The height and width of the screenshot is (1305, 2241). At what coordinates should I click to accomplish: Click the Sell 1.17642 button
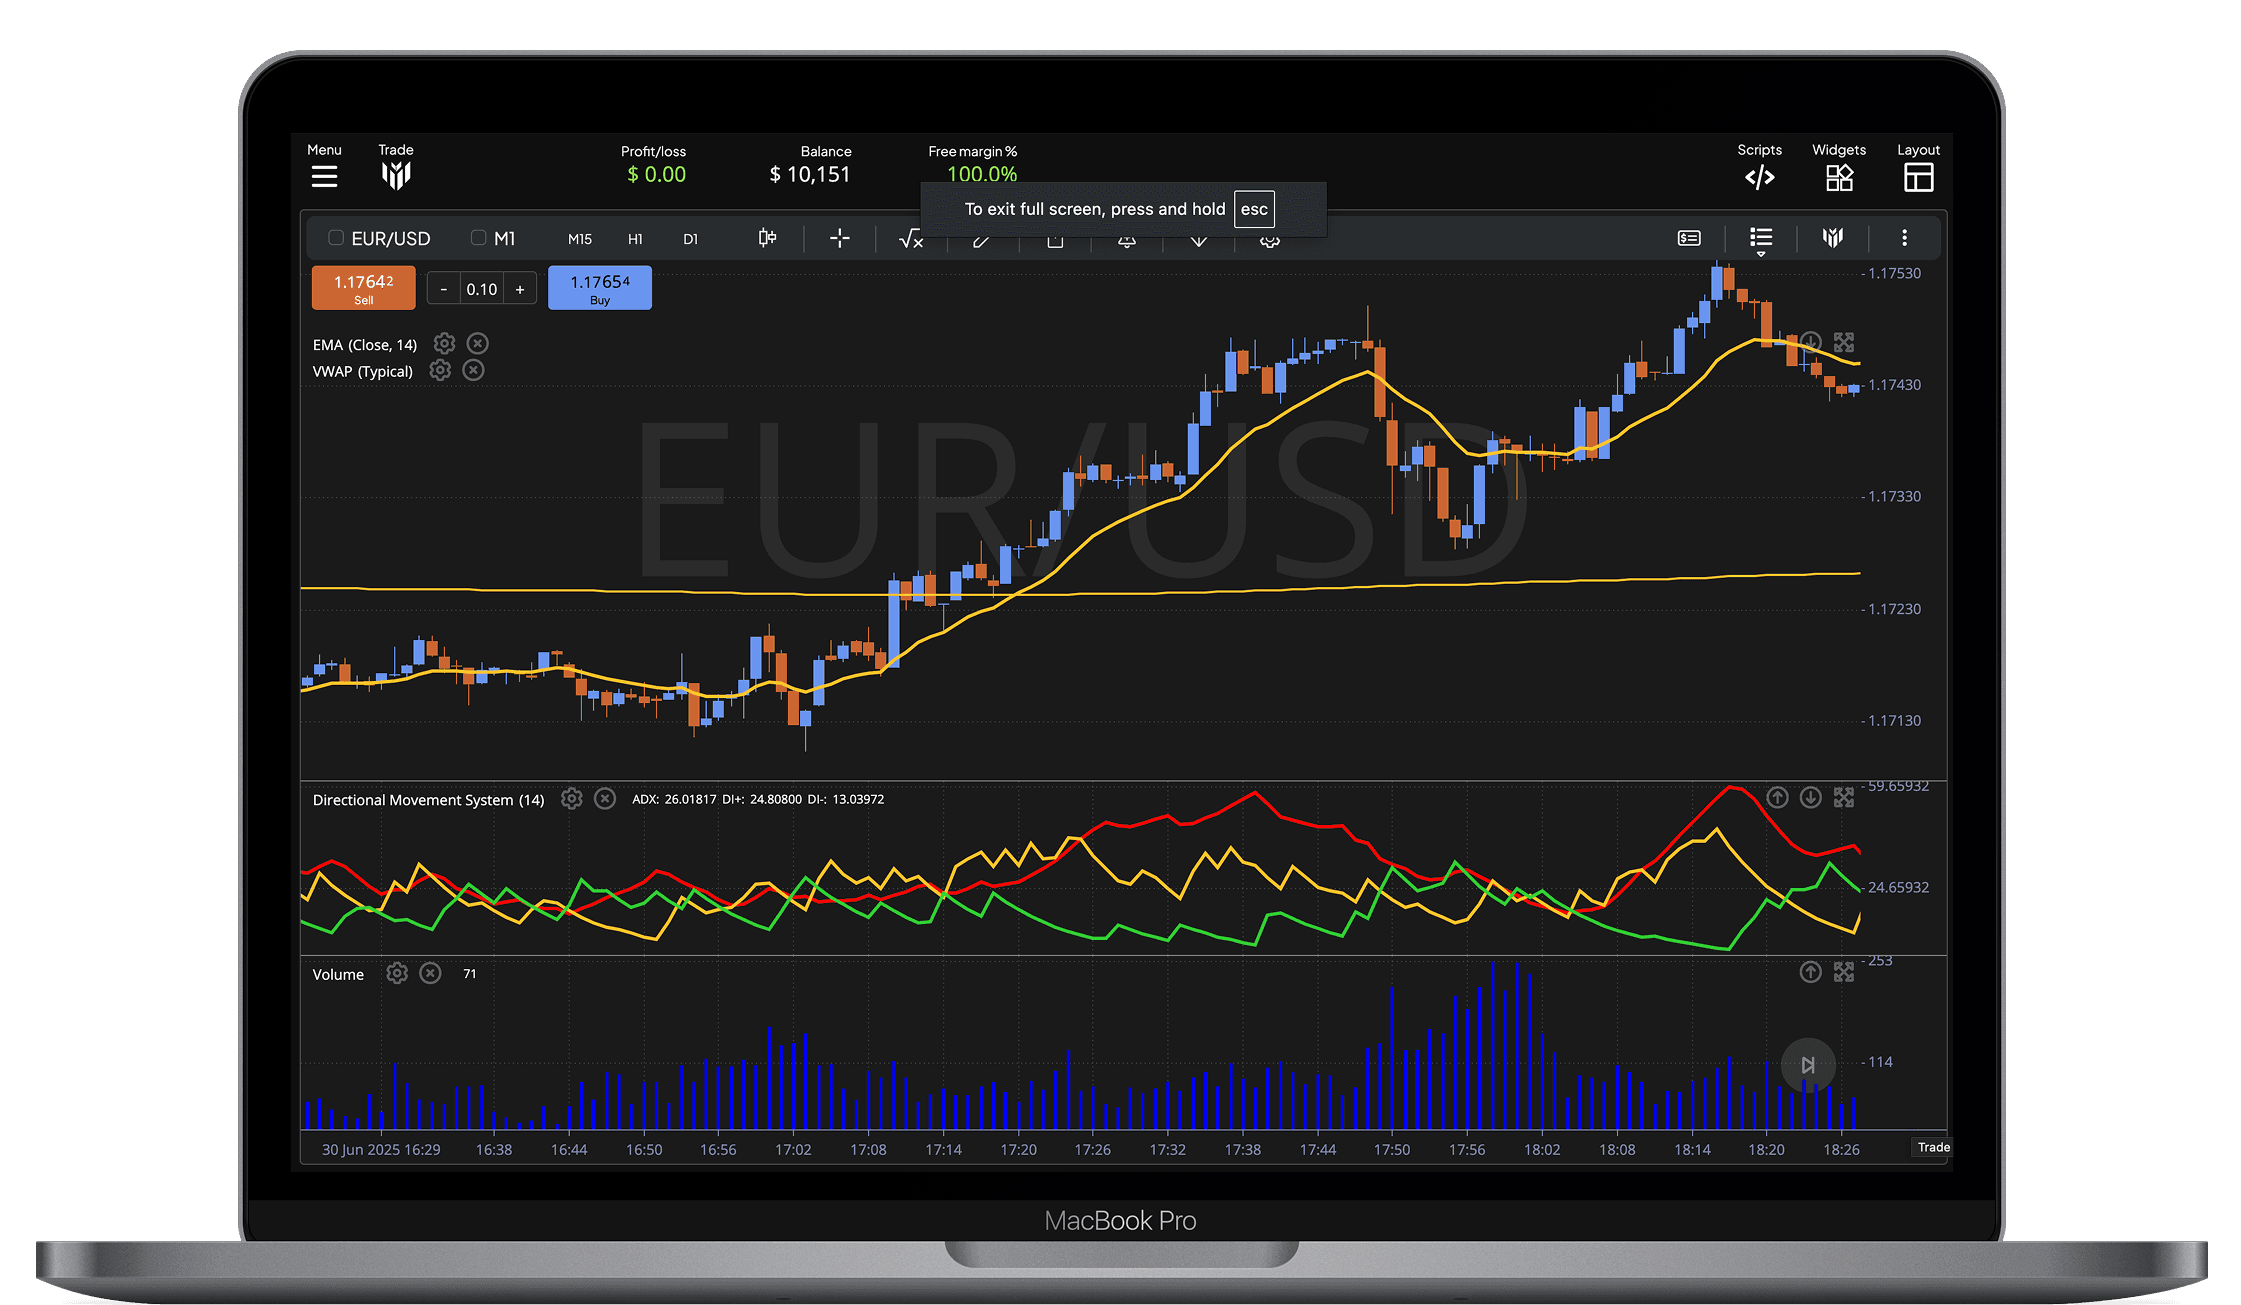(x=363, y=287)
